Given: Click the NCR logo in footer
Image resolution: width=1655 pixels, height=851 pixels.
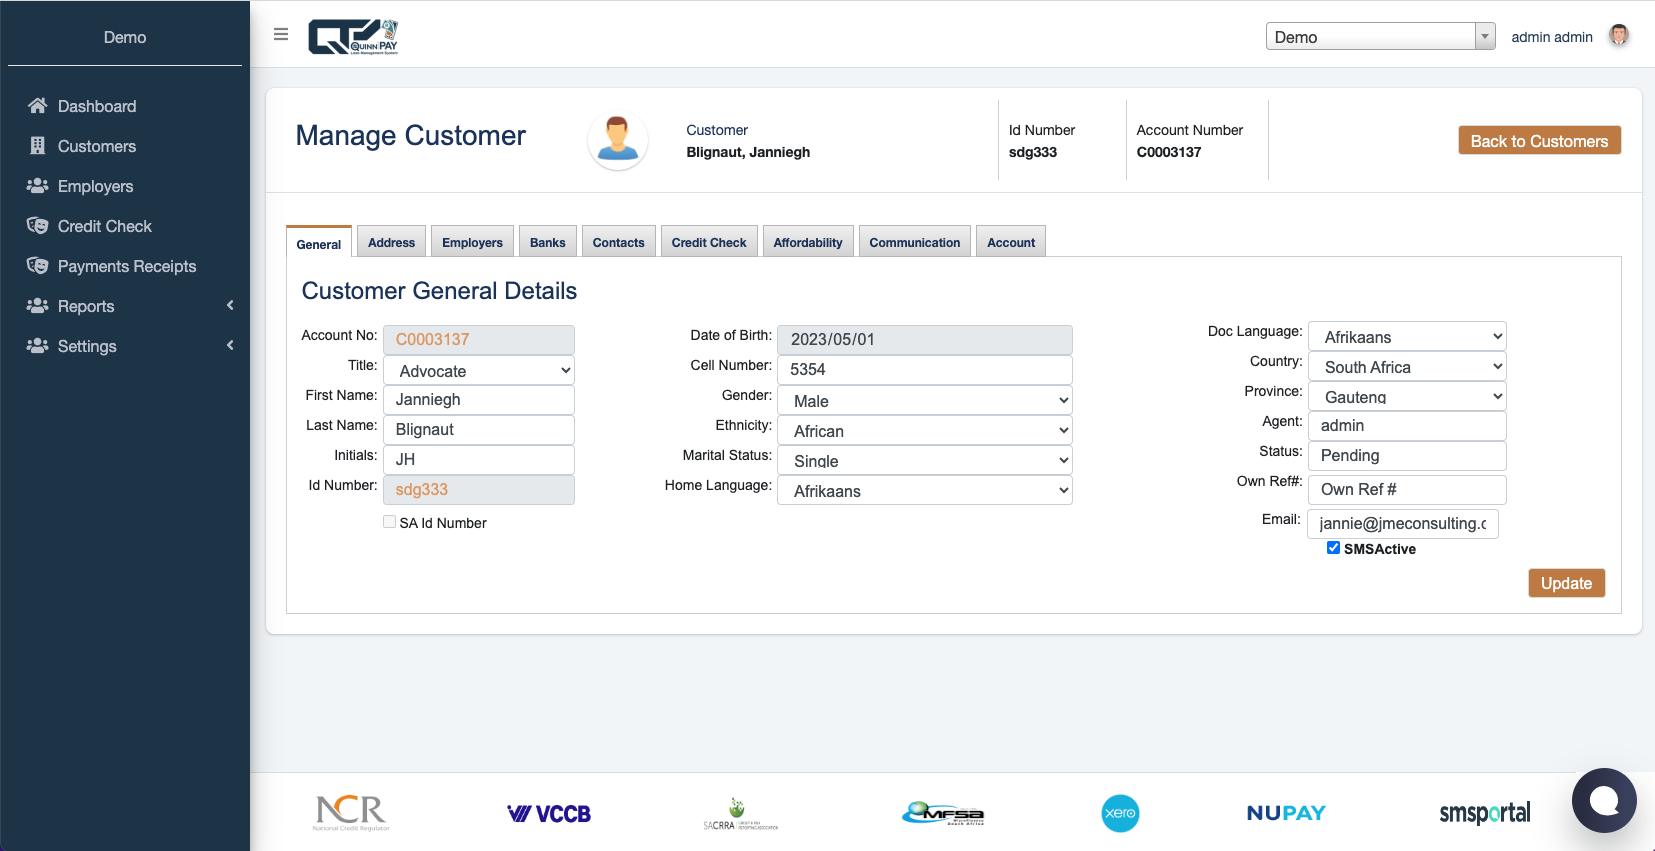Looking at the screenshot, I should (x=351, y=813).
